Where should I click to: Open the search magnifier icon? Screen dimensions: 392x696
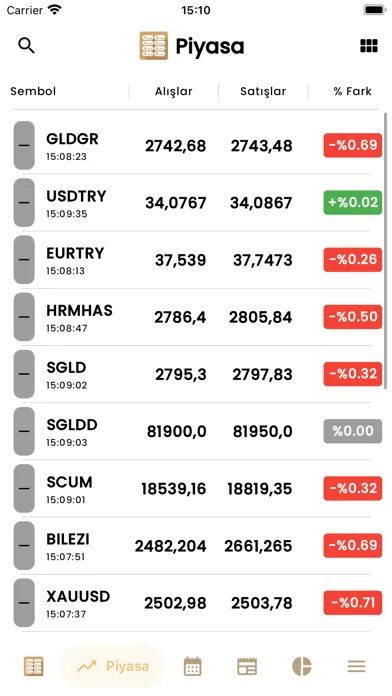[26, 46]
